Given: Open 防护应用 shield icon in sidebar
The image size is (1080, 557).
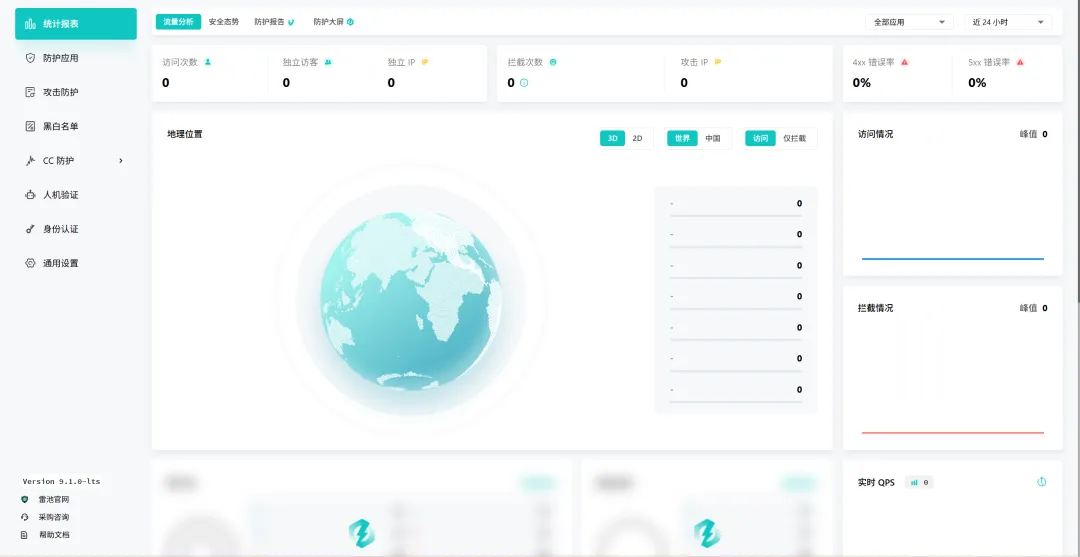Looking at the screenshot, I should (x=30, y=58).
